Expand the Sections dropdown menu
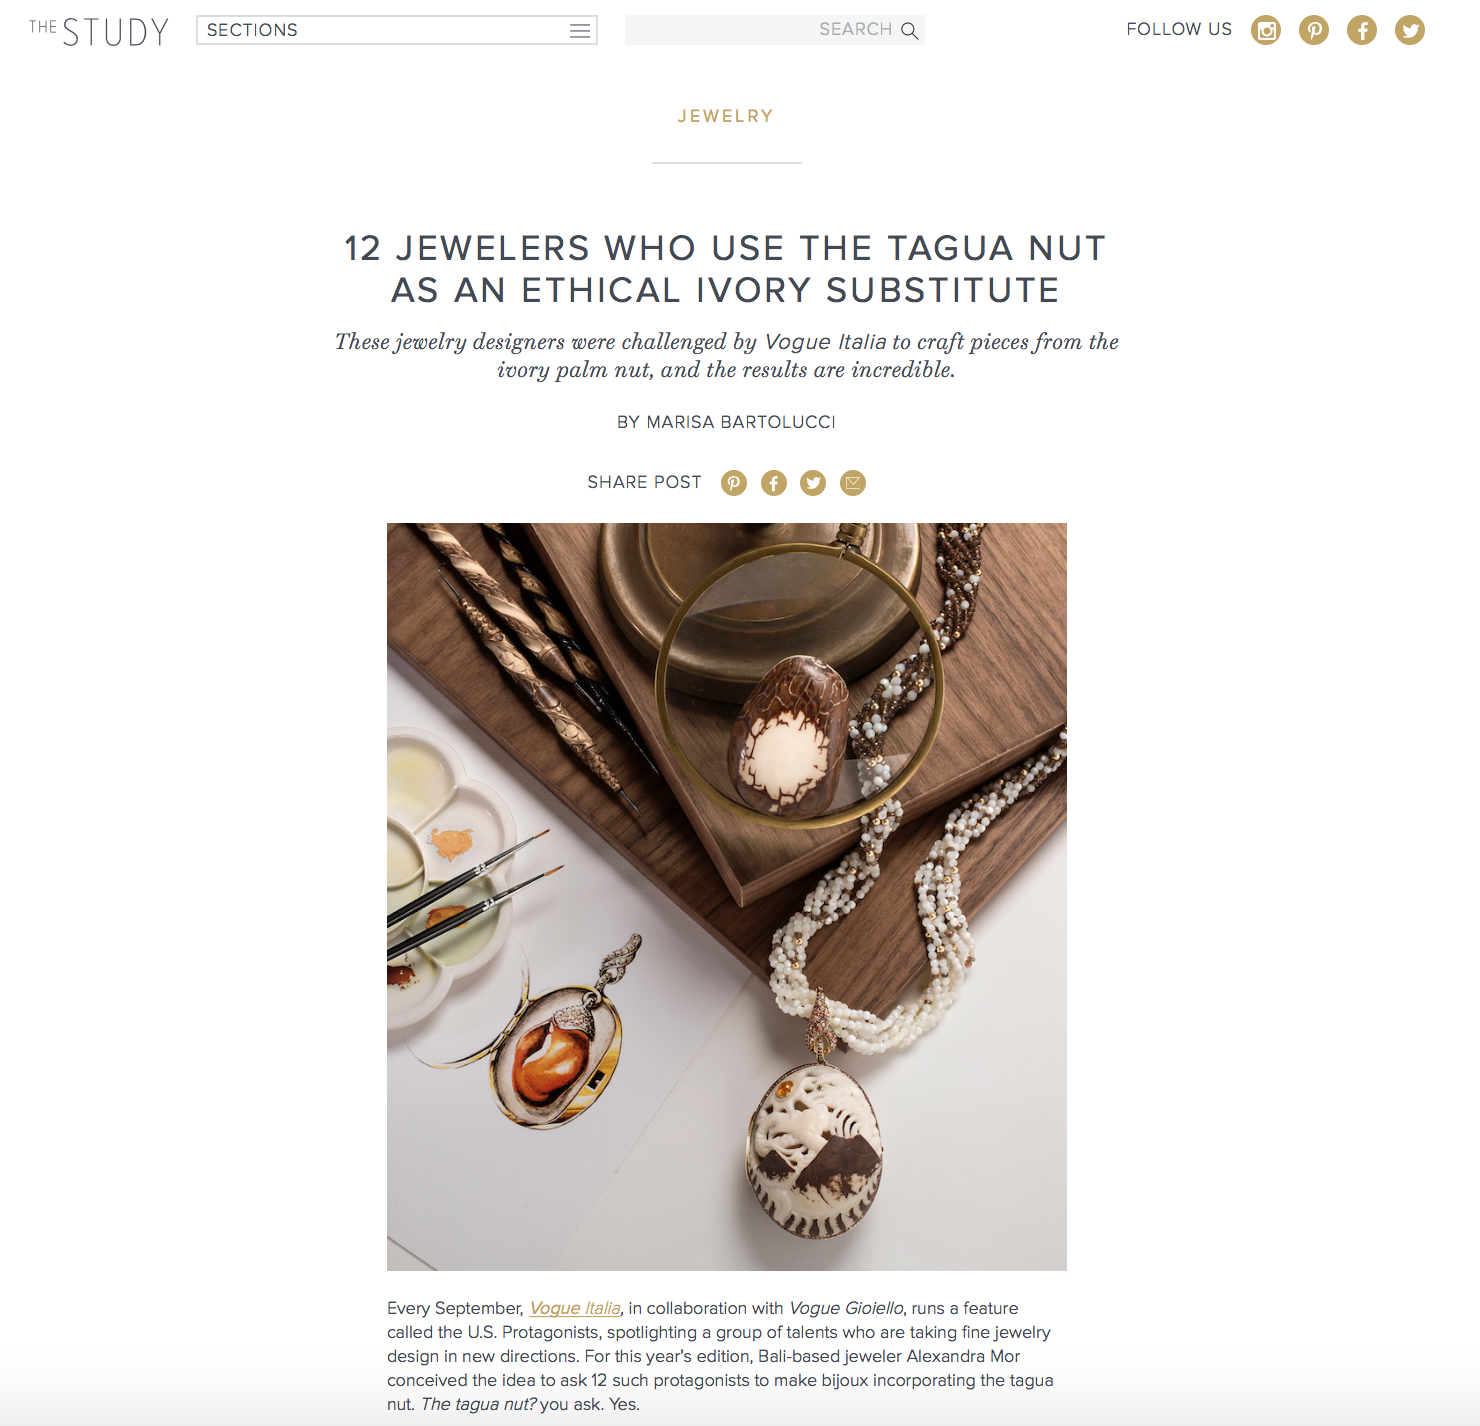Image resolution: width=1480 pixels, height=1426 pixels. (397, 30)
